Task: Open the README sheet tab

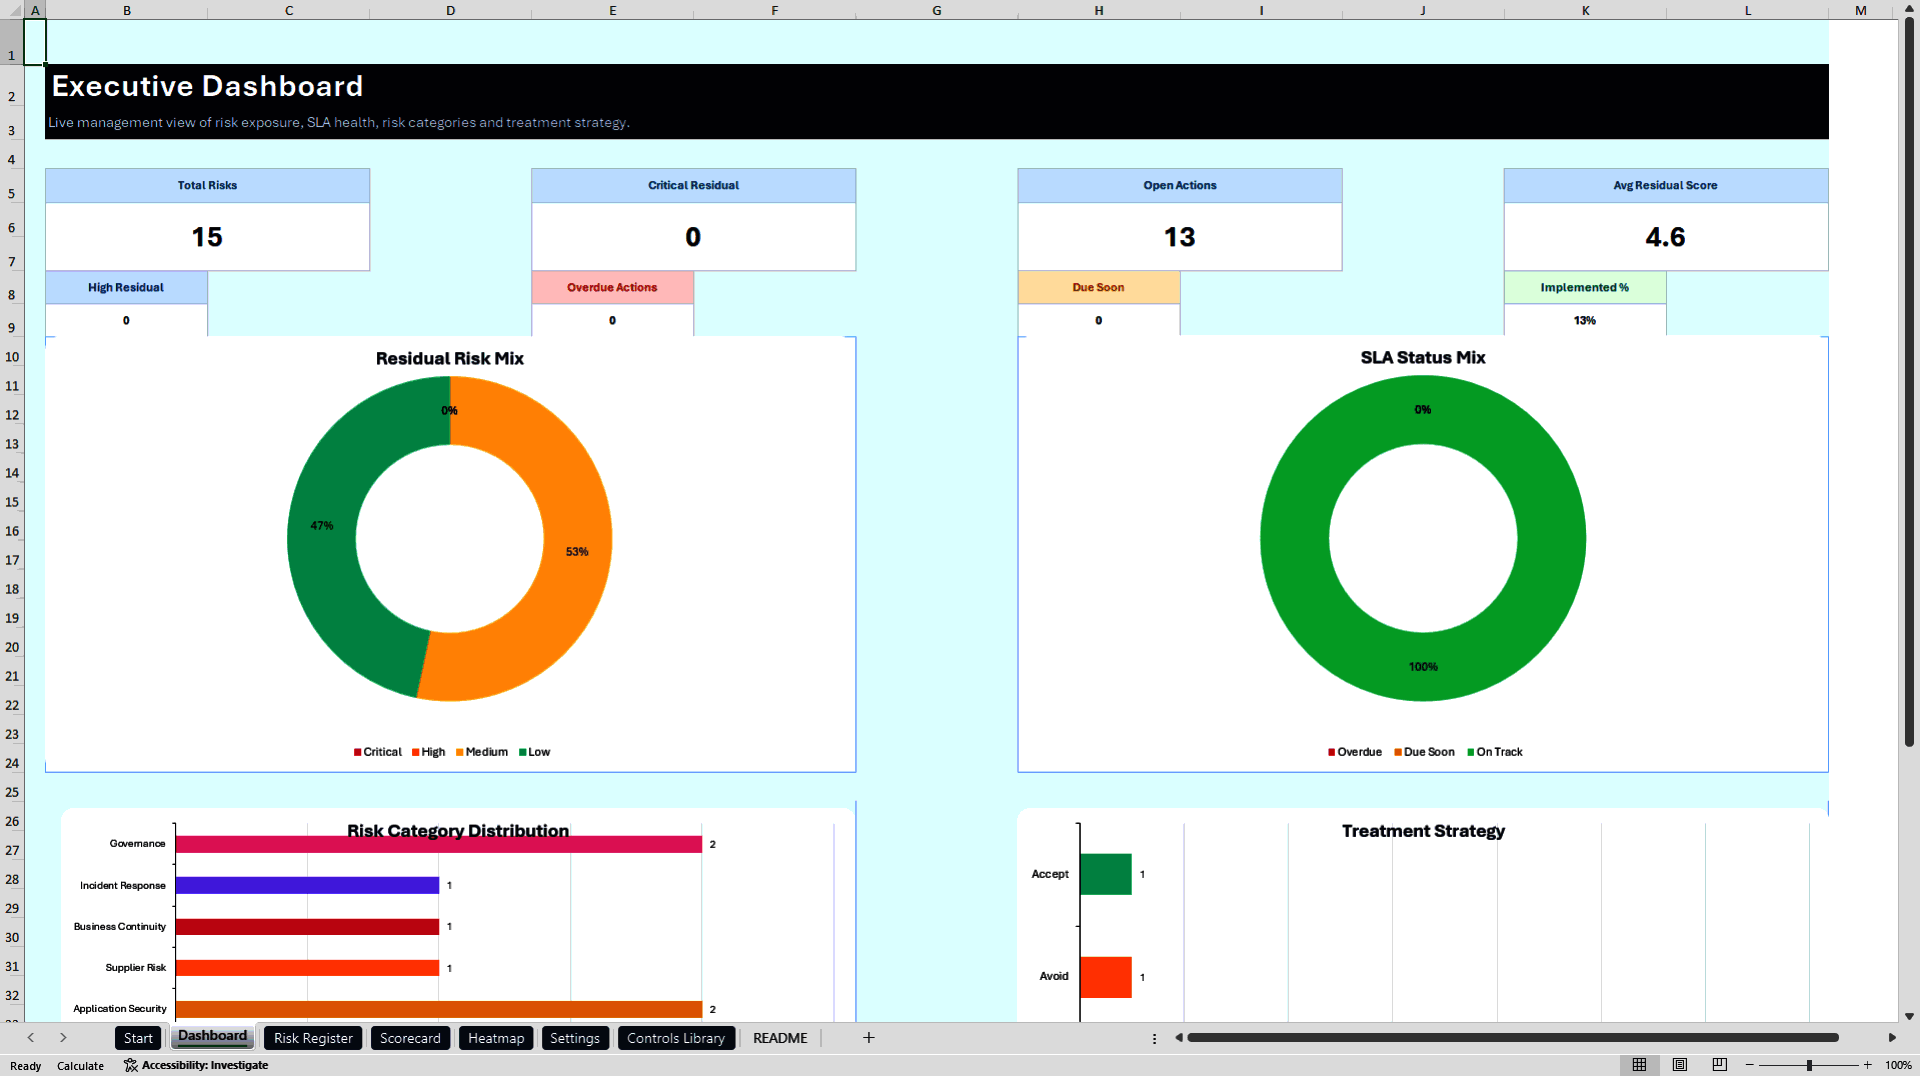Action: [780, 1038]
